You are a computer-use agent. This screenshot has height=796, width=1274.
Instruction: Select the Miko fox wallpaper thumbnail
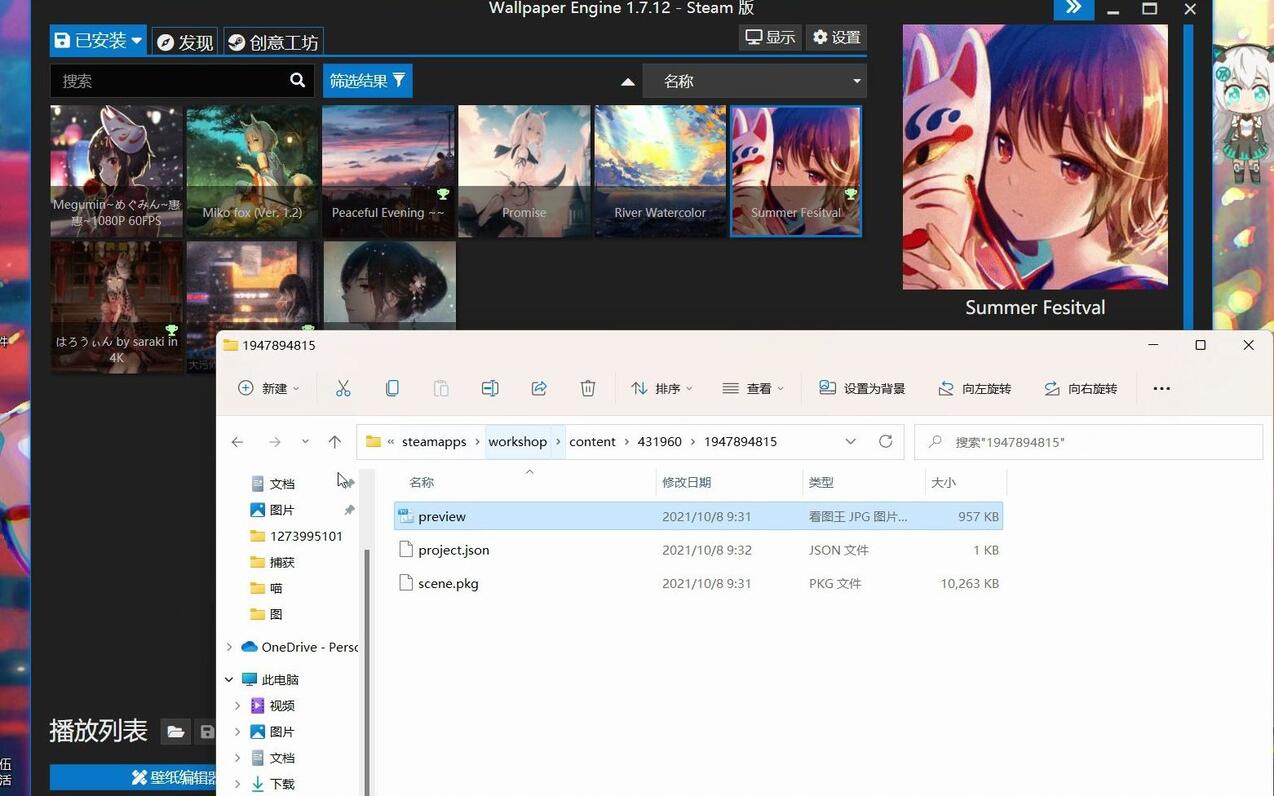253,171
